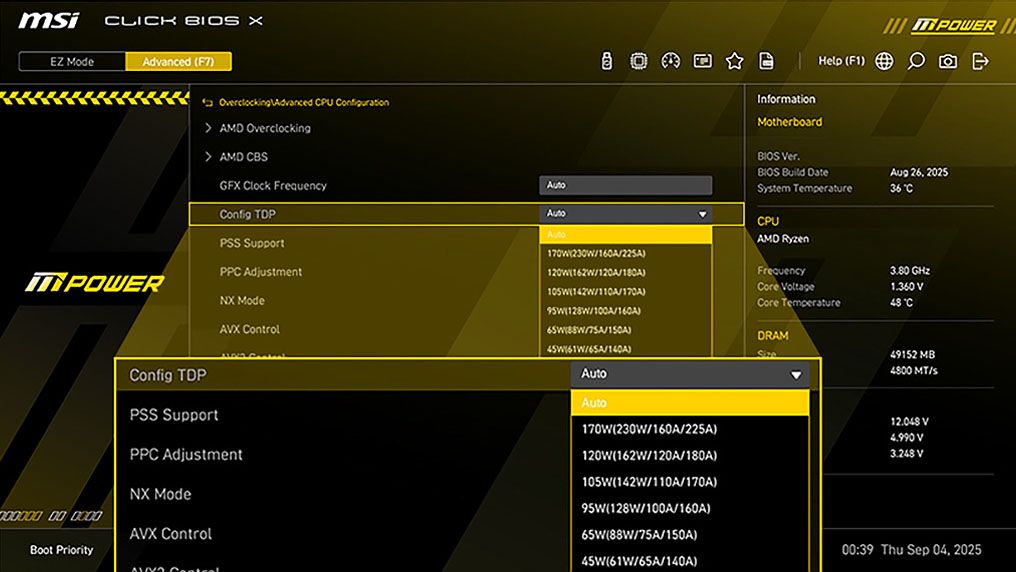This screenshot has width=1016, height=572.
Task: Switch to EZ Mode
Action: [72, 62]
